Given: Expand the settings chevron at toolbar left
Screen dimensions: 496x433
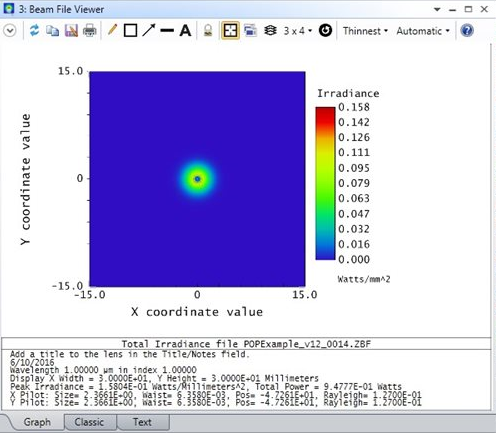Looking at the screenshot, I should [10, 31].
